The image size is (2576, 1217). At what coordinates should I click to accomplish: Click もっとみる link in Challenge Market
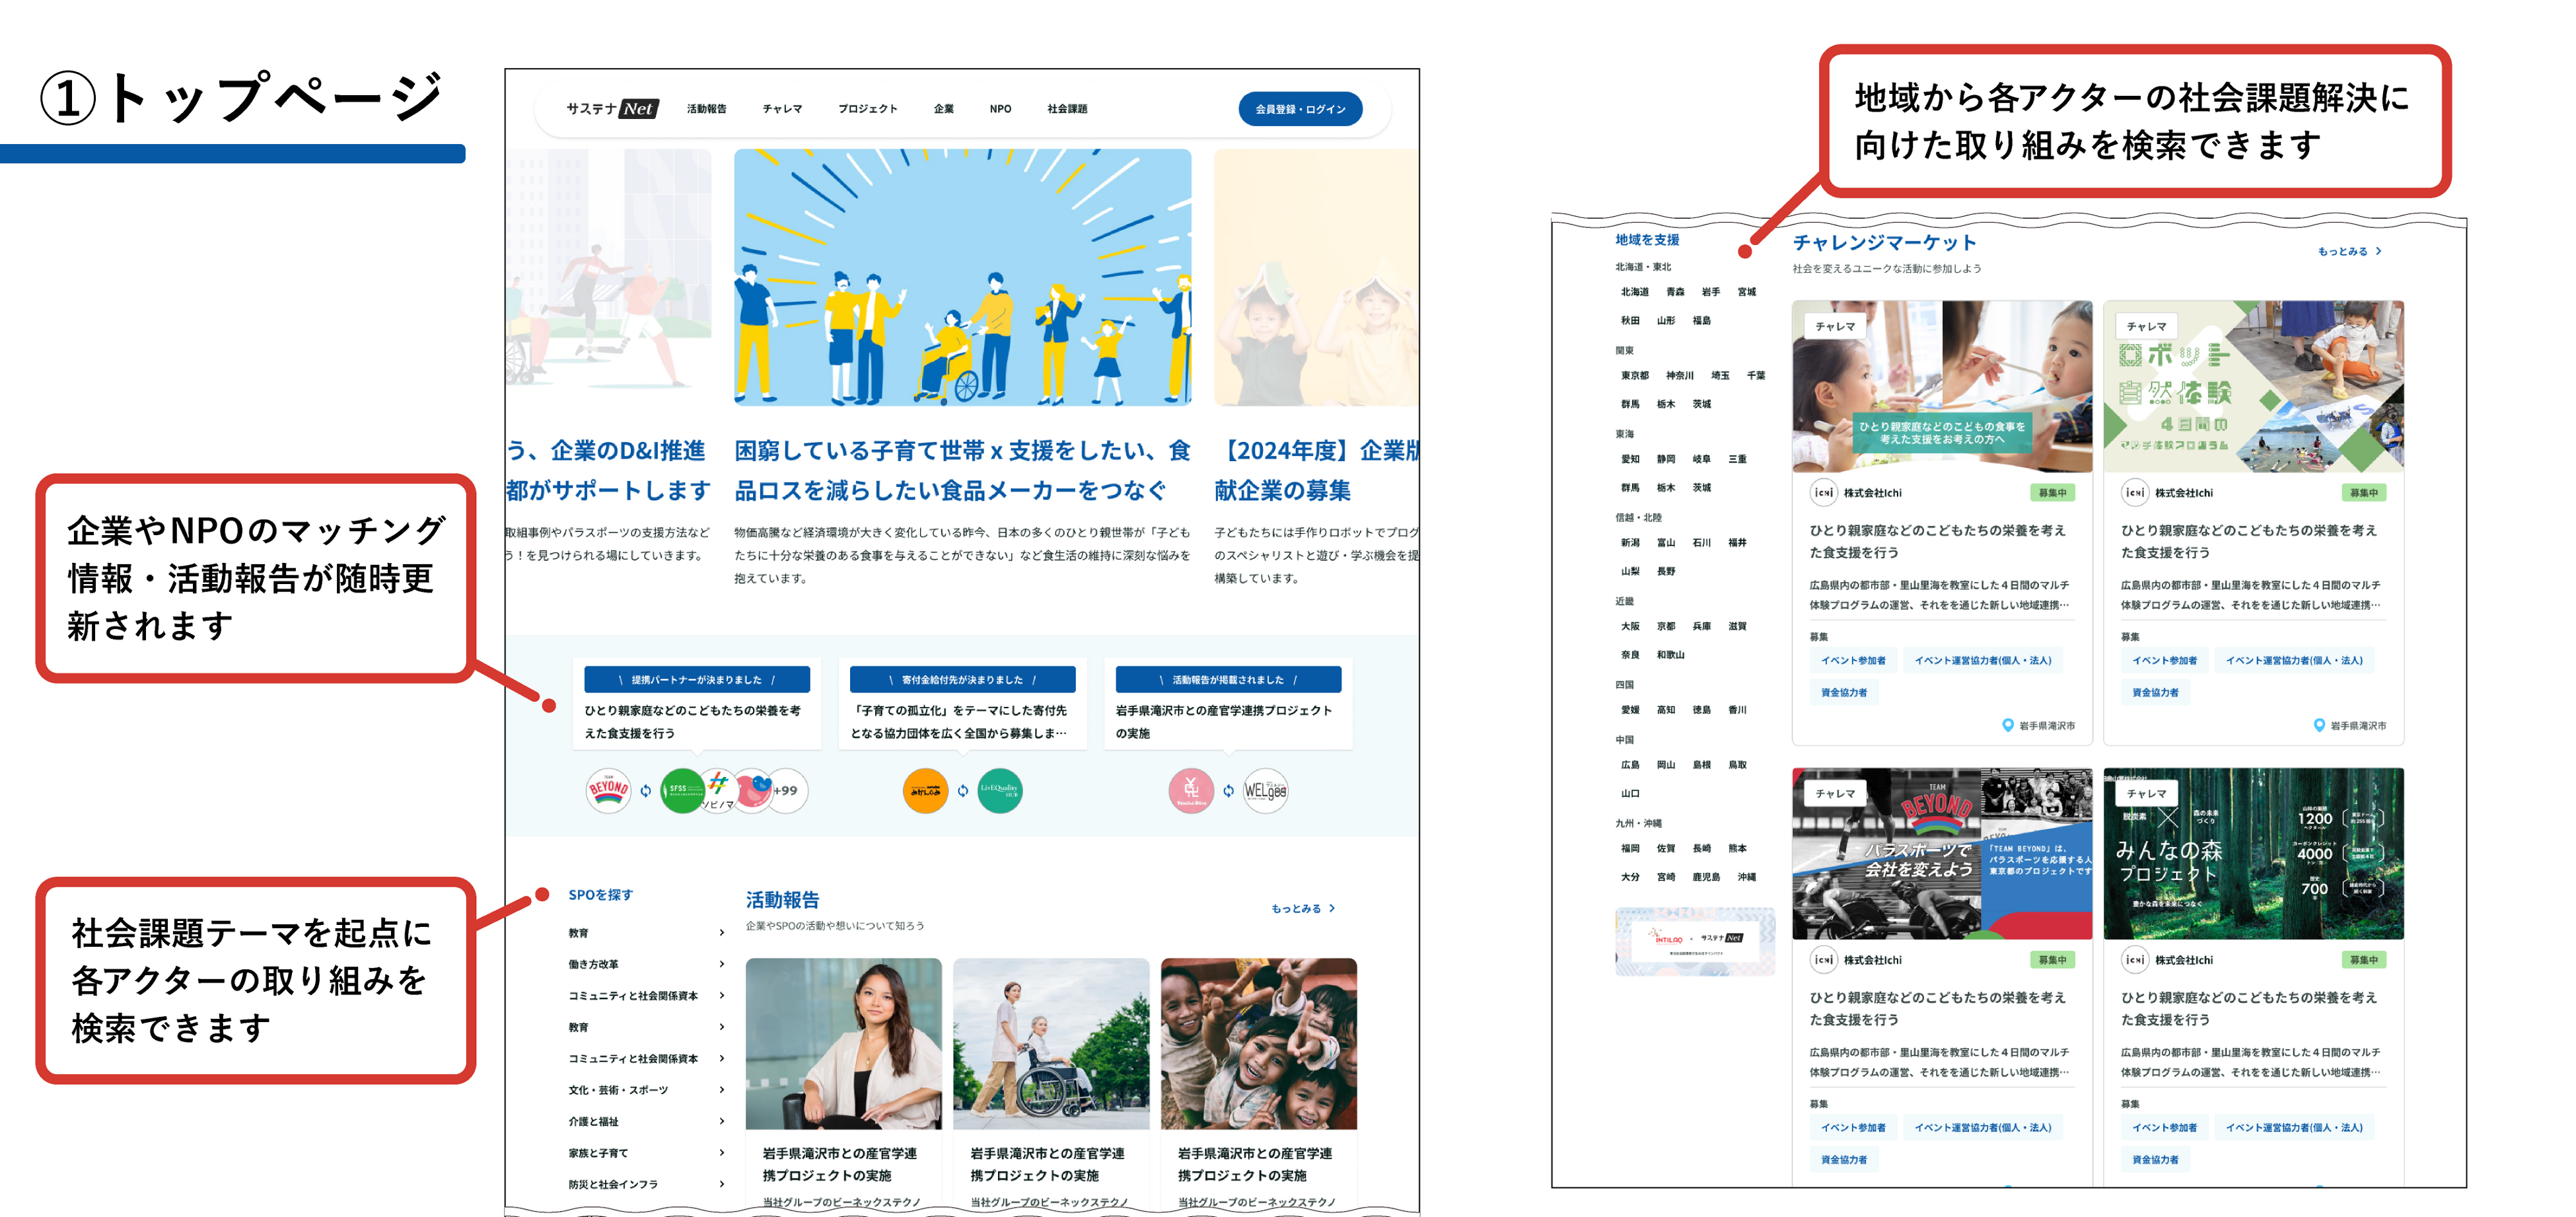2349,252
